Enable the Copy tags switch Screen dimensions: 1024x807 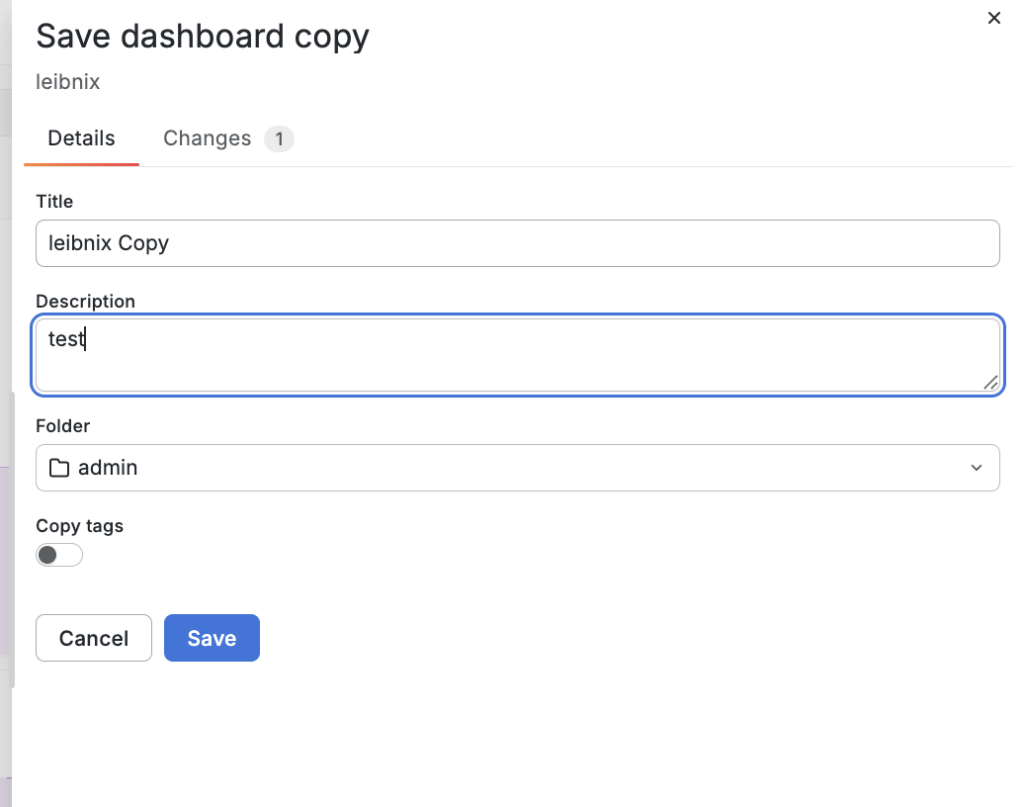point(59,555)
